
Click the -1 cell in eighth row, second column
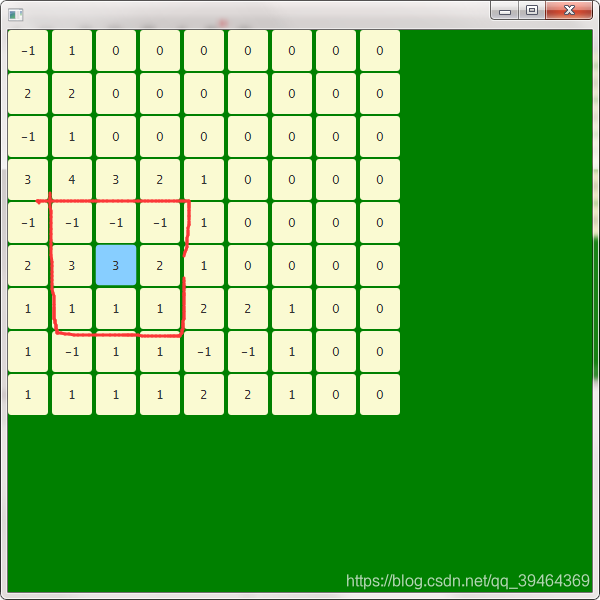click(72, 351)
